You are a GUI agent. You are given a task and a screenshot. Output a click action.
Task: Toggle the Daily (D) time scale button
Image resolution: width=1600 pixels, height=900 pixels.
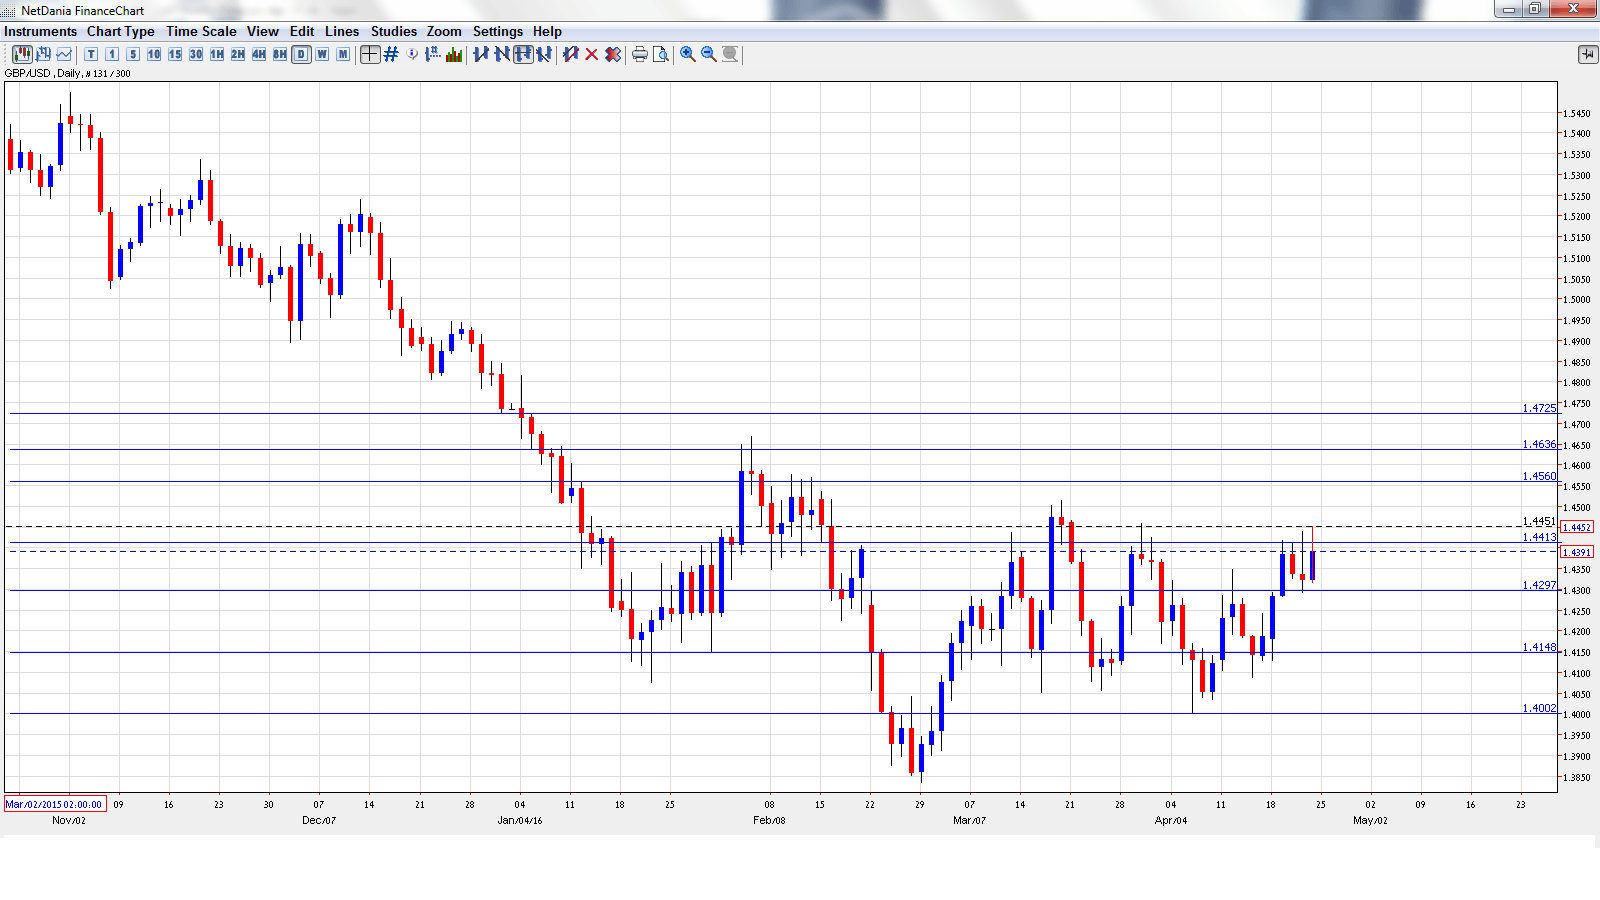[x=301, y=54]
